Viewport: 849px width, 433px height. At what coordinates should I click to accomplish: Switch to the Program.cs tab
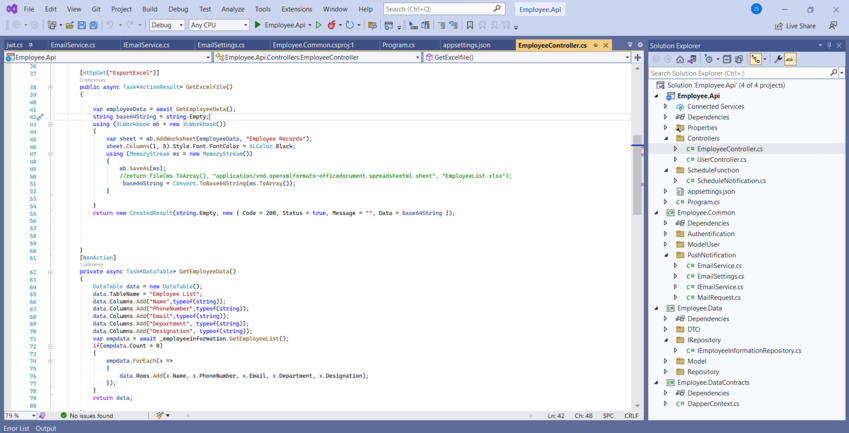(399, 45)
